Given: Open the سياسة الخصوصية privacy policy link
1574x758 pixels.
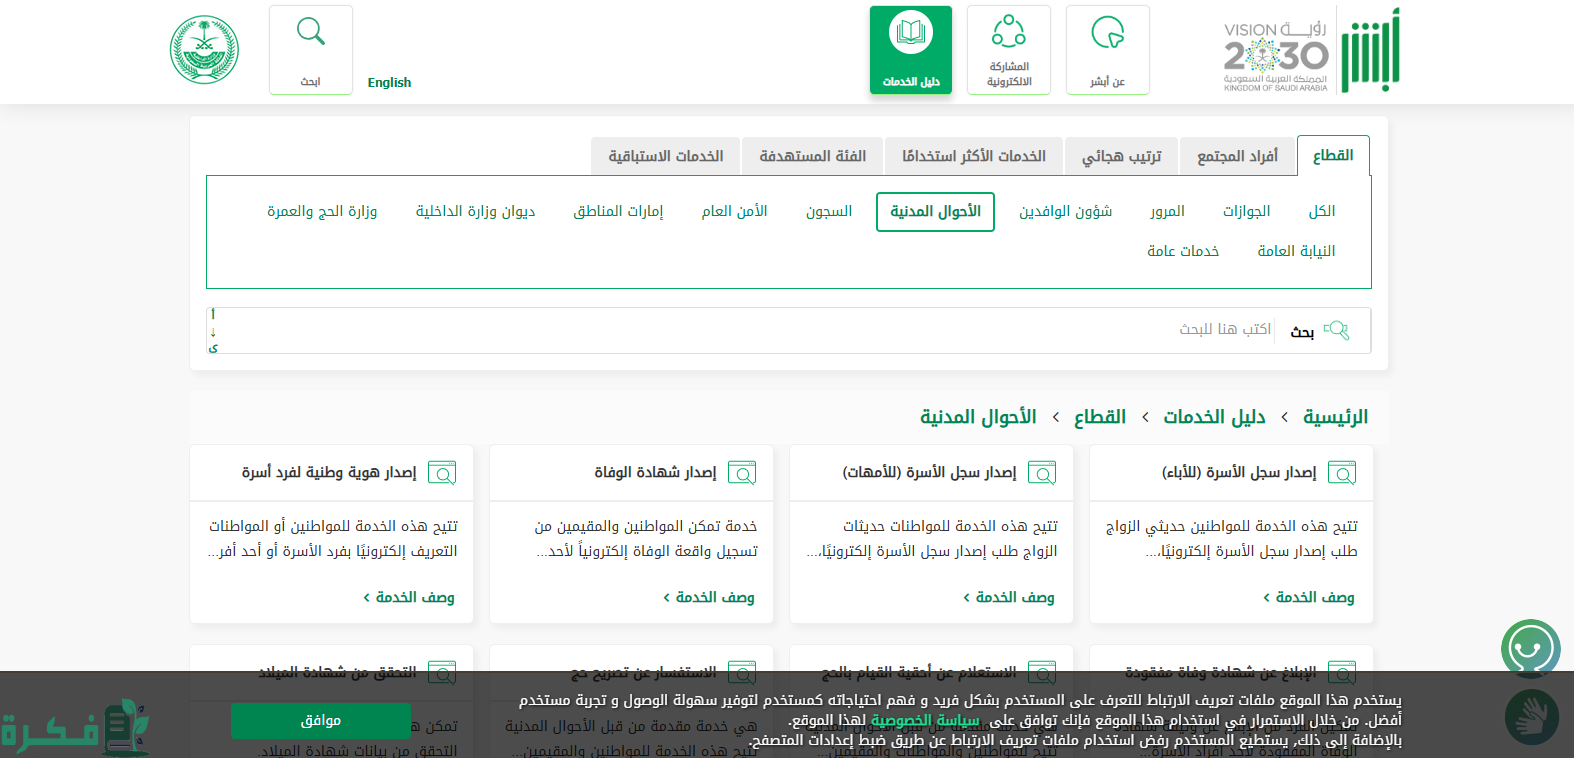Looking at the screenshot, I should (x=925, y=720).
